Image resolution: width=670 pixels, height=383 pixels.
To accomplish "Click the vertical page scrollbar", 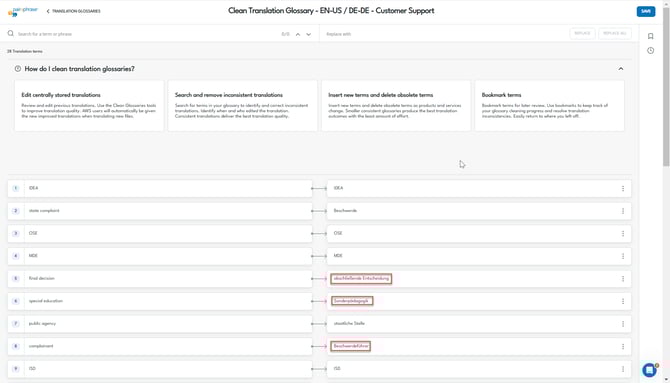I will (x=666, y=87).
